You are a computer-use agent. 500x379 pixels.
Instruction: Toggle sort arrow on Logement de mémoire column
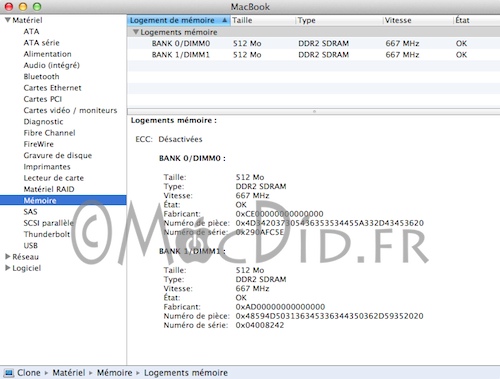tap(225, 20)
